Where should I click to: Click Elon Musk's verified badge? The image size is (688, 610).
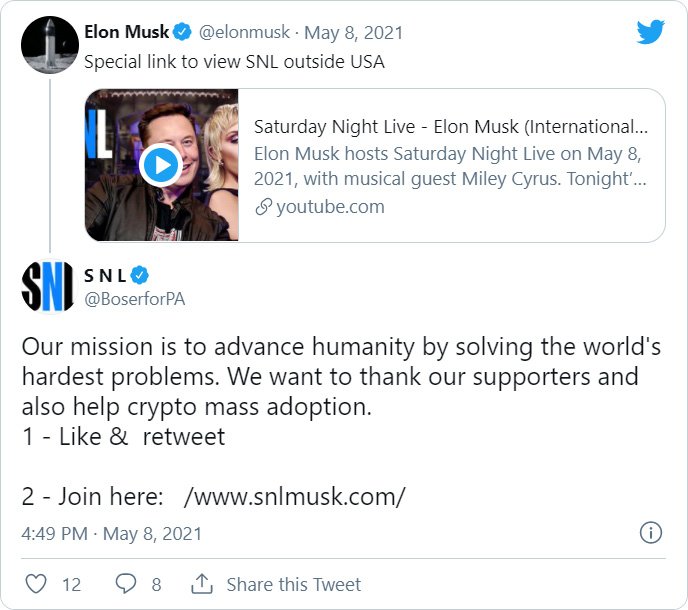pyautogui.click(x=184, y=32)
